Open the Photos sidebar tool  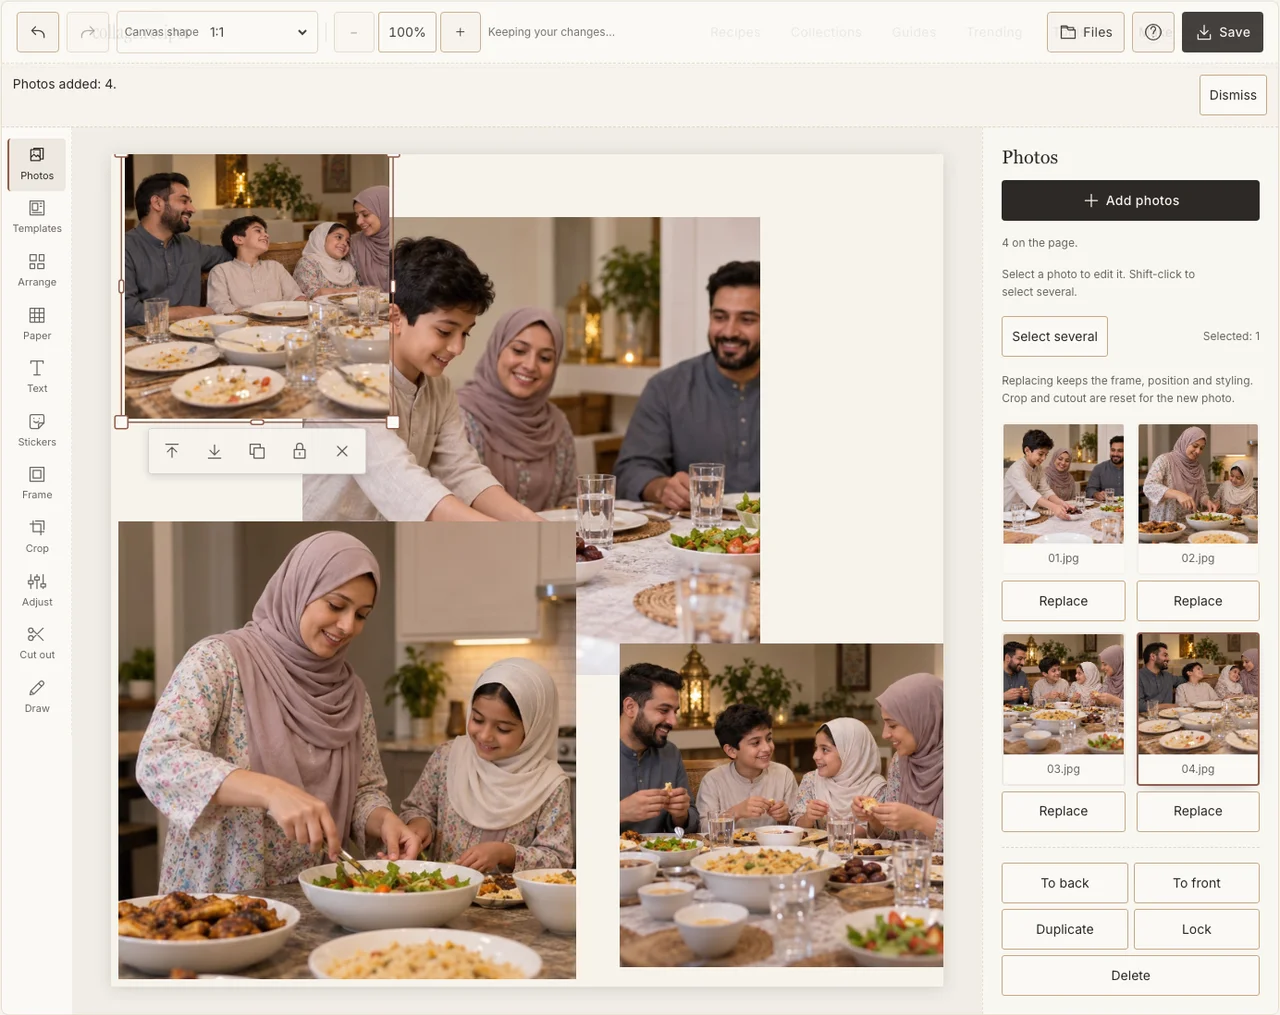pyautogui.click(x=37, y=164)
